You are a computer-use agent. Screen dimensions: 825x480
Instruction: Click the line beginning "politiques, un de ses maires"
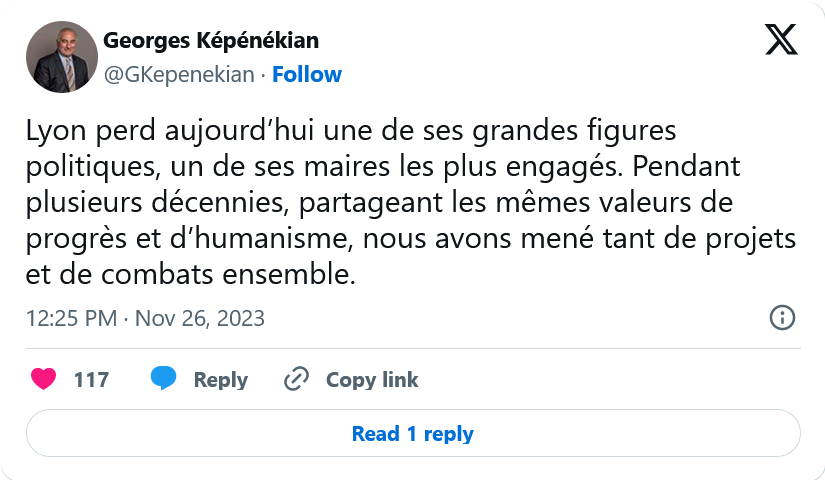pos(383,167)
